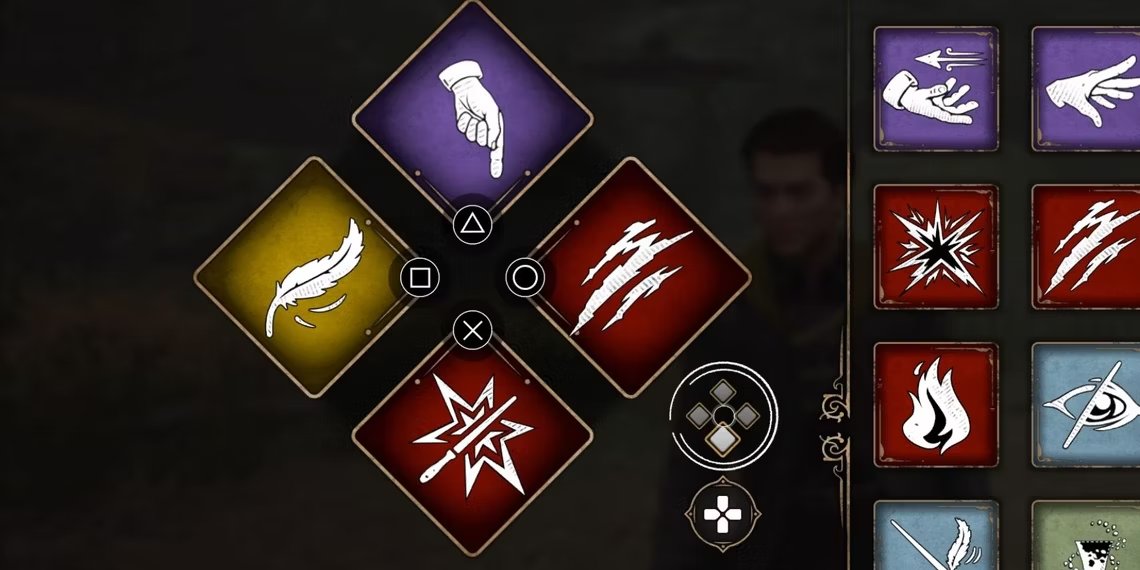Pick the red slash-marks tile in grid

(1086, 246)
